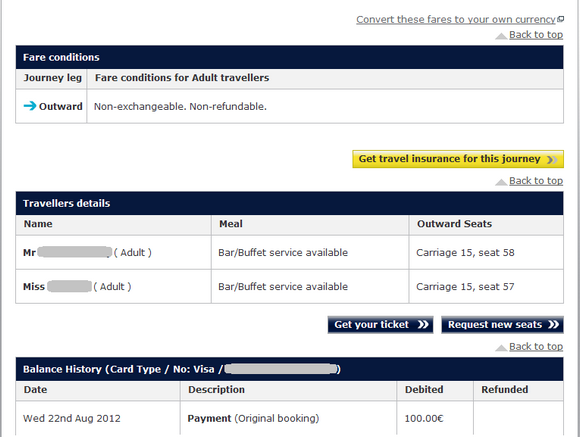Click chevrons on the travel insurance button
Image resolution: width=580 pixels, height=437 pixels.
[x=552, y=160]
